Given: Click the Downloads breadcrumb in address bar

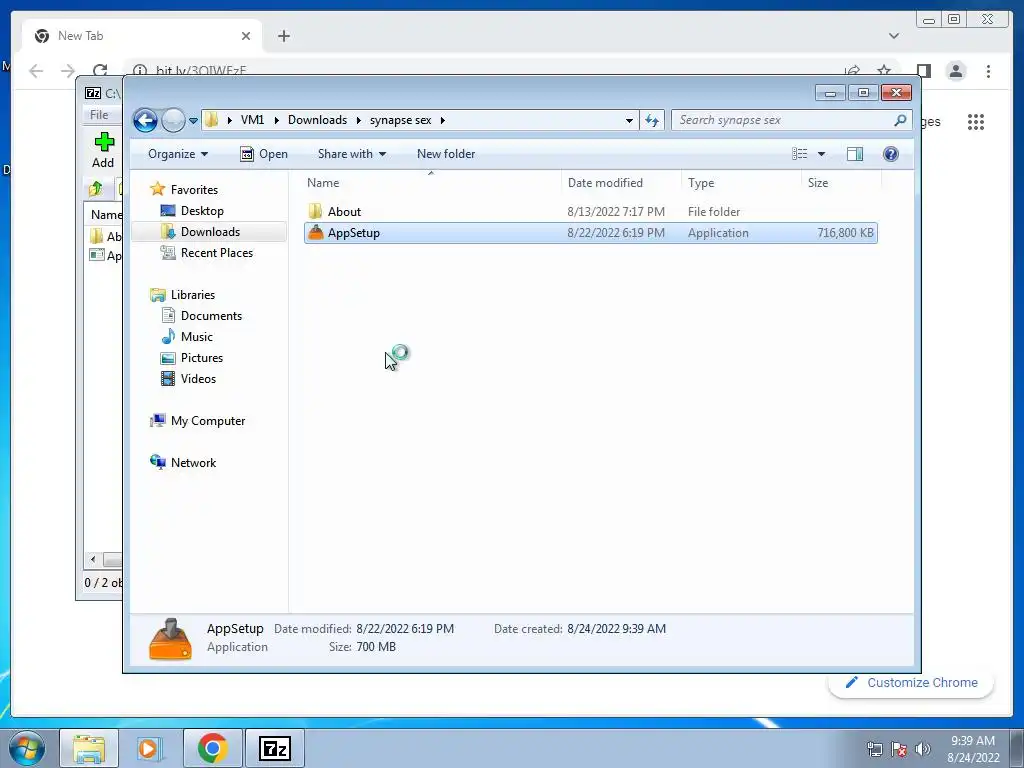Looking at the screenshot, I should click(x=317, y=120).
